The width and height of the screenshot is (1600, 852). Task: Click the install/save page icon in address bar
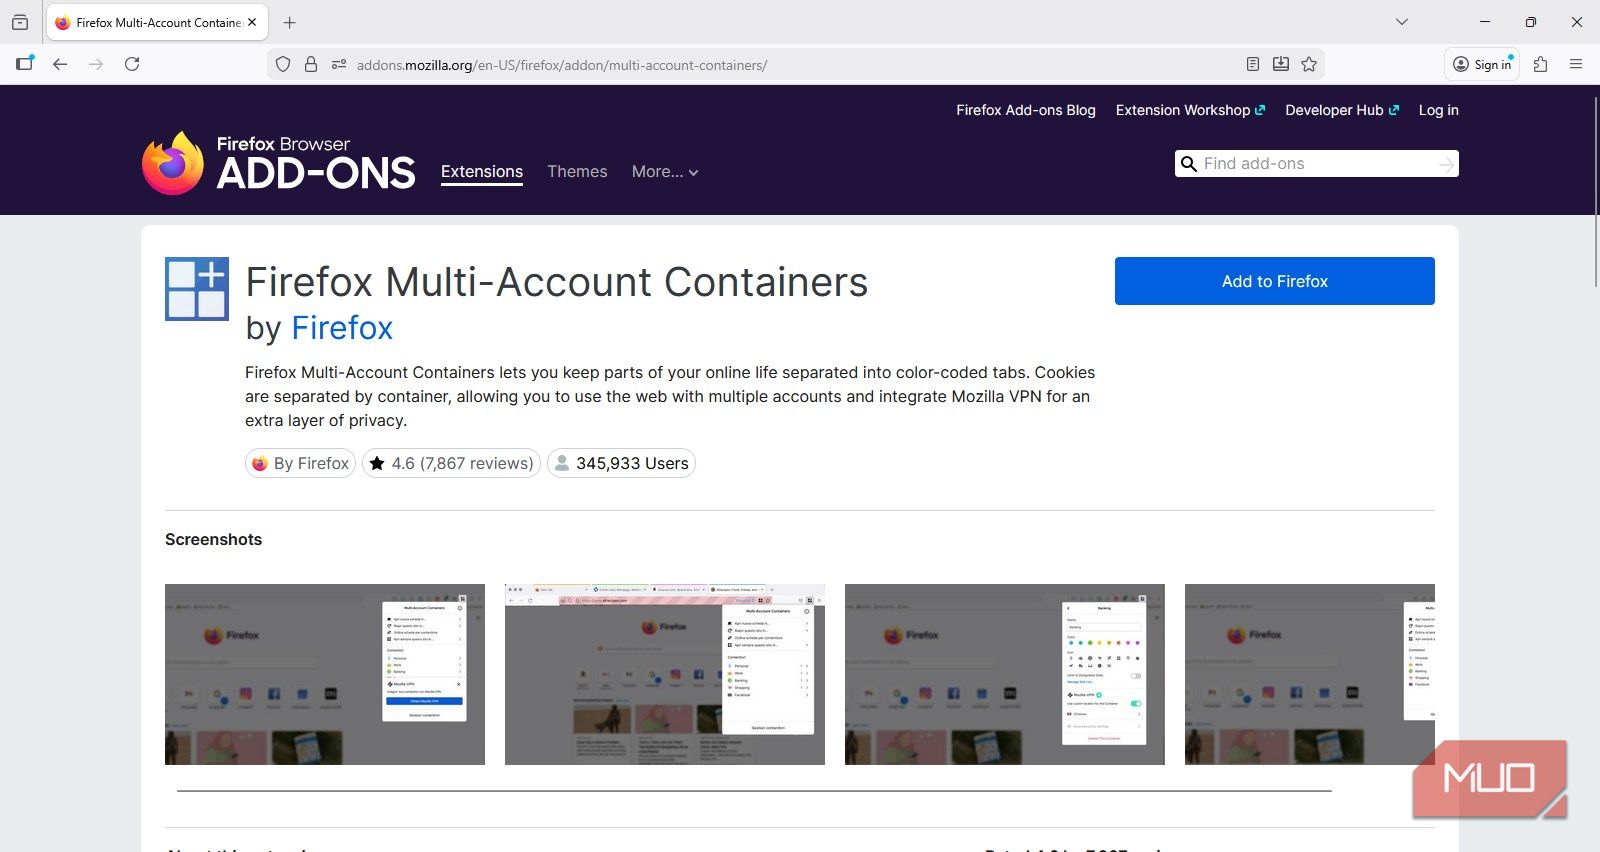pos(1281,64)
